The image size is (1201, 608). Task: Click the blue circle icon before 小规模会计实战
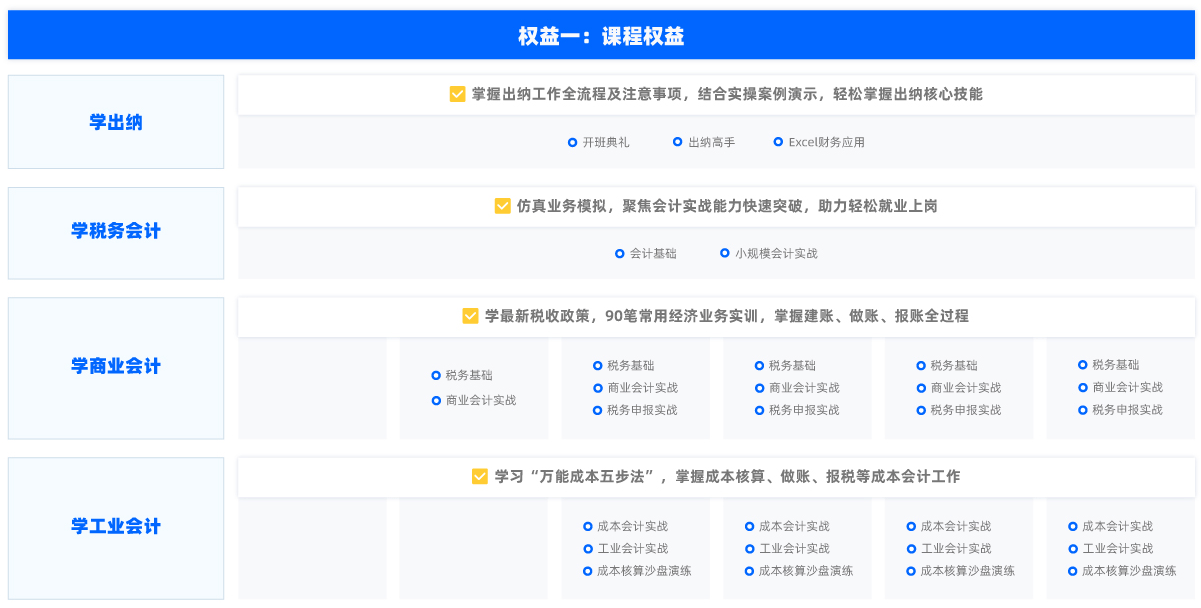pos(725,253)
